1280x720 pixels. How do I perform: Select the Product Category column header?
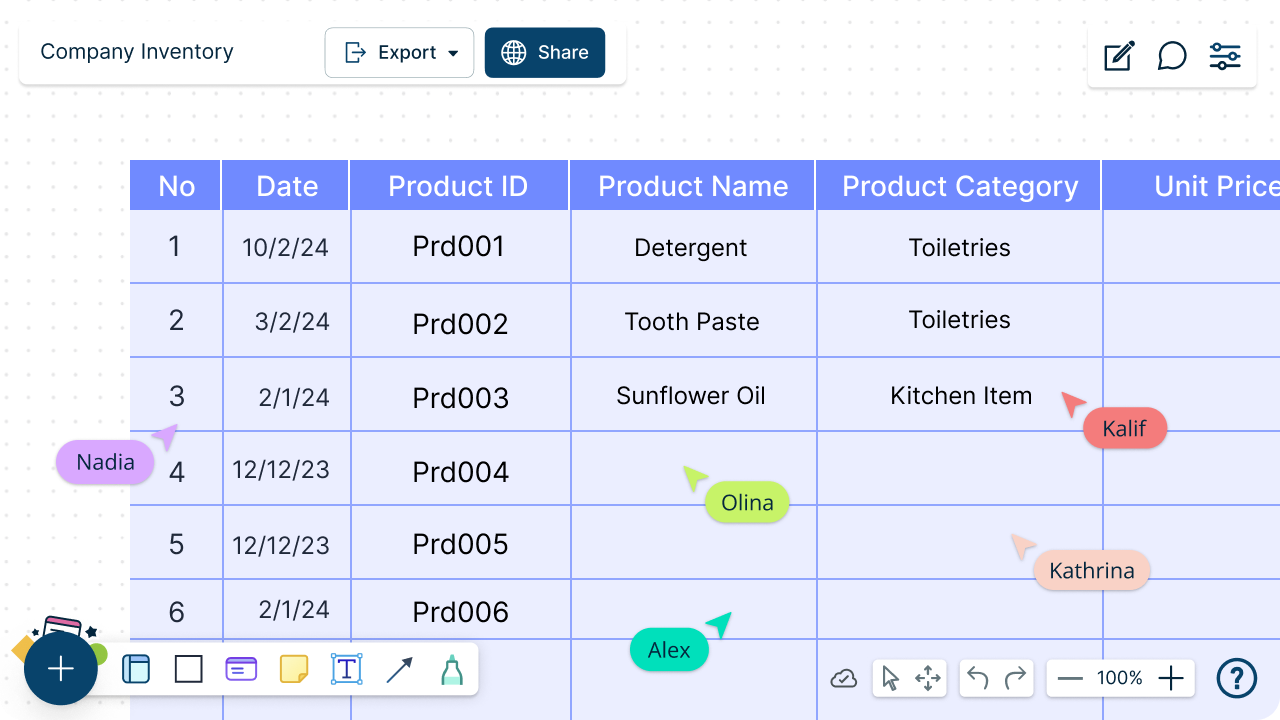click(960, 186)
